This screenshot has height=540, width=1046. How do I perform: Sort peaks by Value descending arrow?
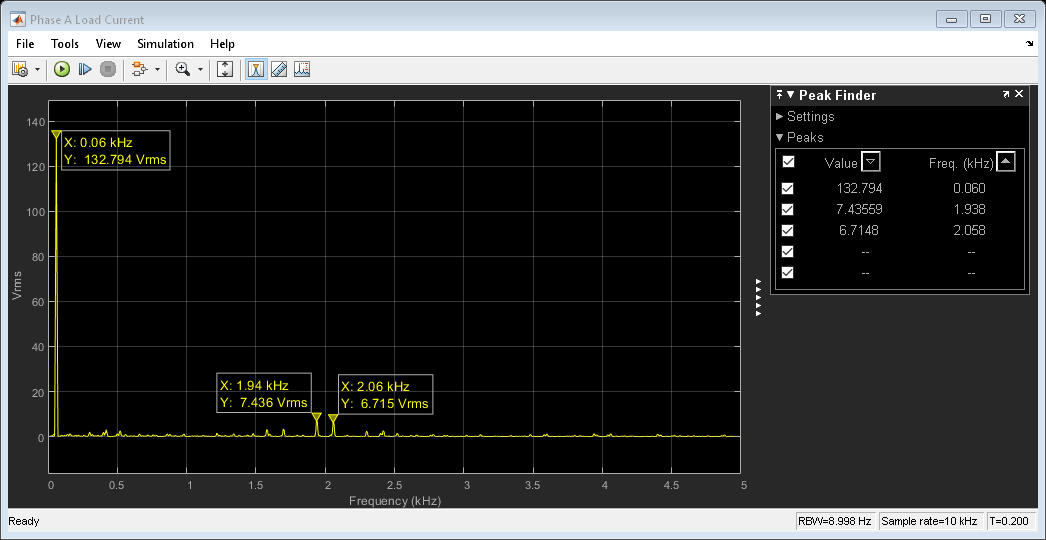871,162
